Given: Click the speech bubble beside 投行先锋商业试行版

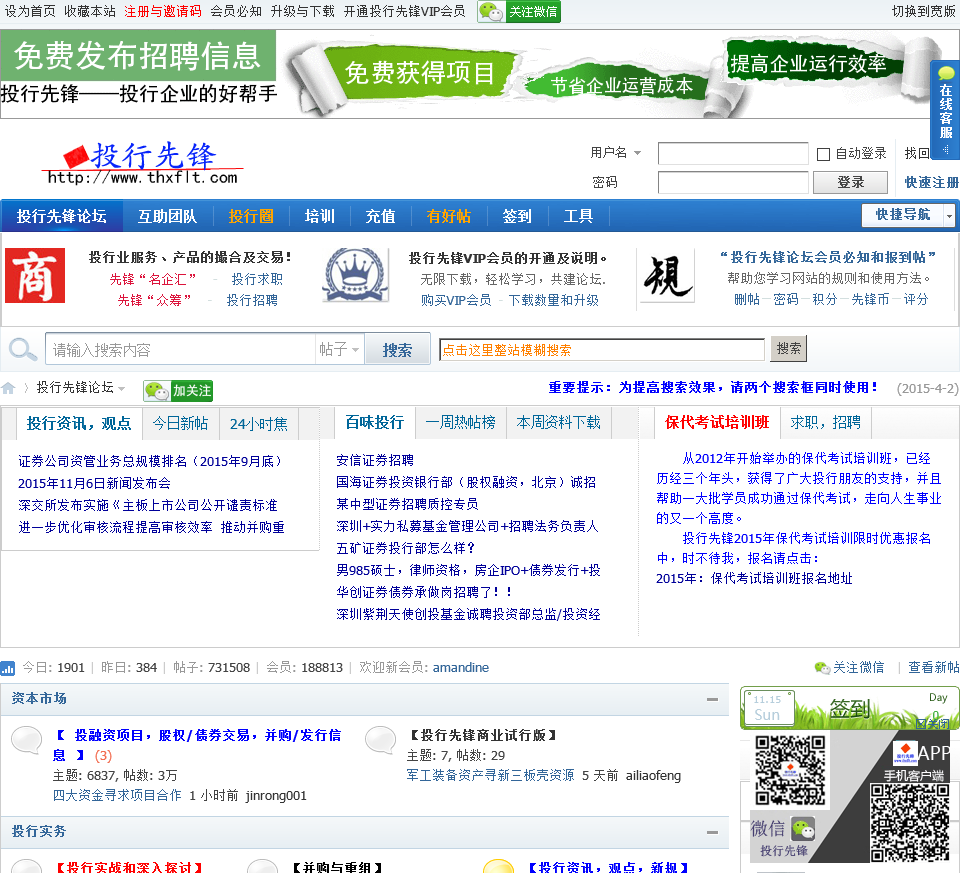Looking at the screenshot, I should [x=380, y=740].
